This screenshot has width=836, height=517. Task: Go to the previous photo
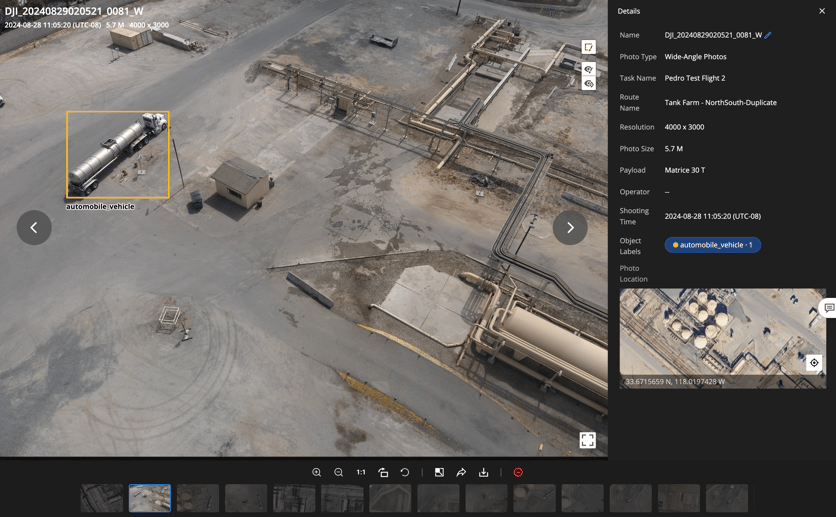(34, 228)
